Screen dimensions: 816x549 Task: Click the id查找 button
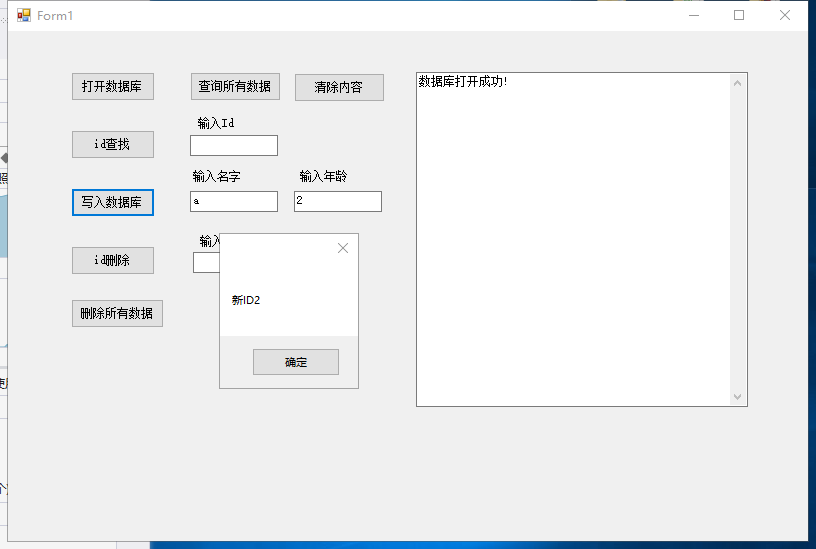113,144
